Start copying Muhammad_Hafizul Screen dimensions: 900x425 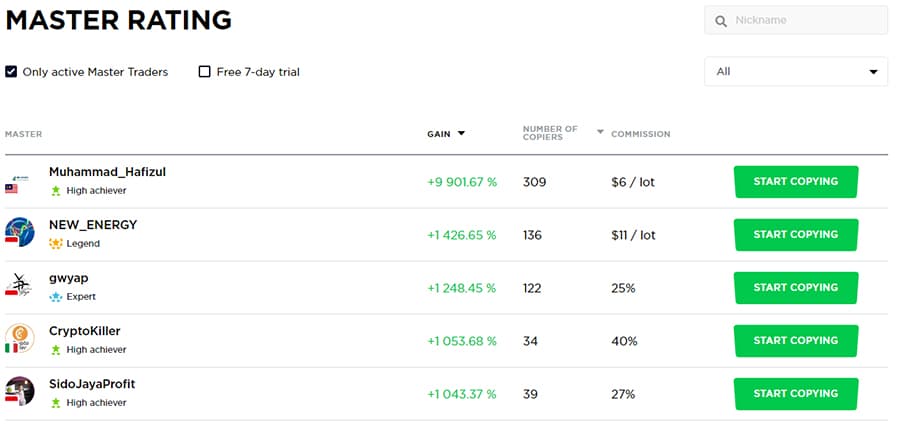[795, 182]
